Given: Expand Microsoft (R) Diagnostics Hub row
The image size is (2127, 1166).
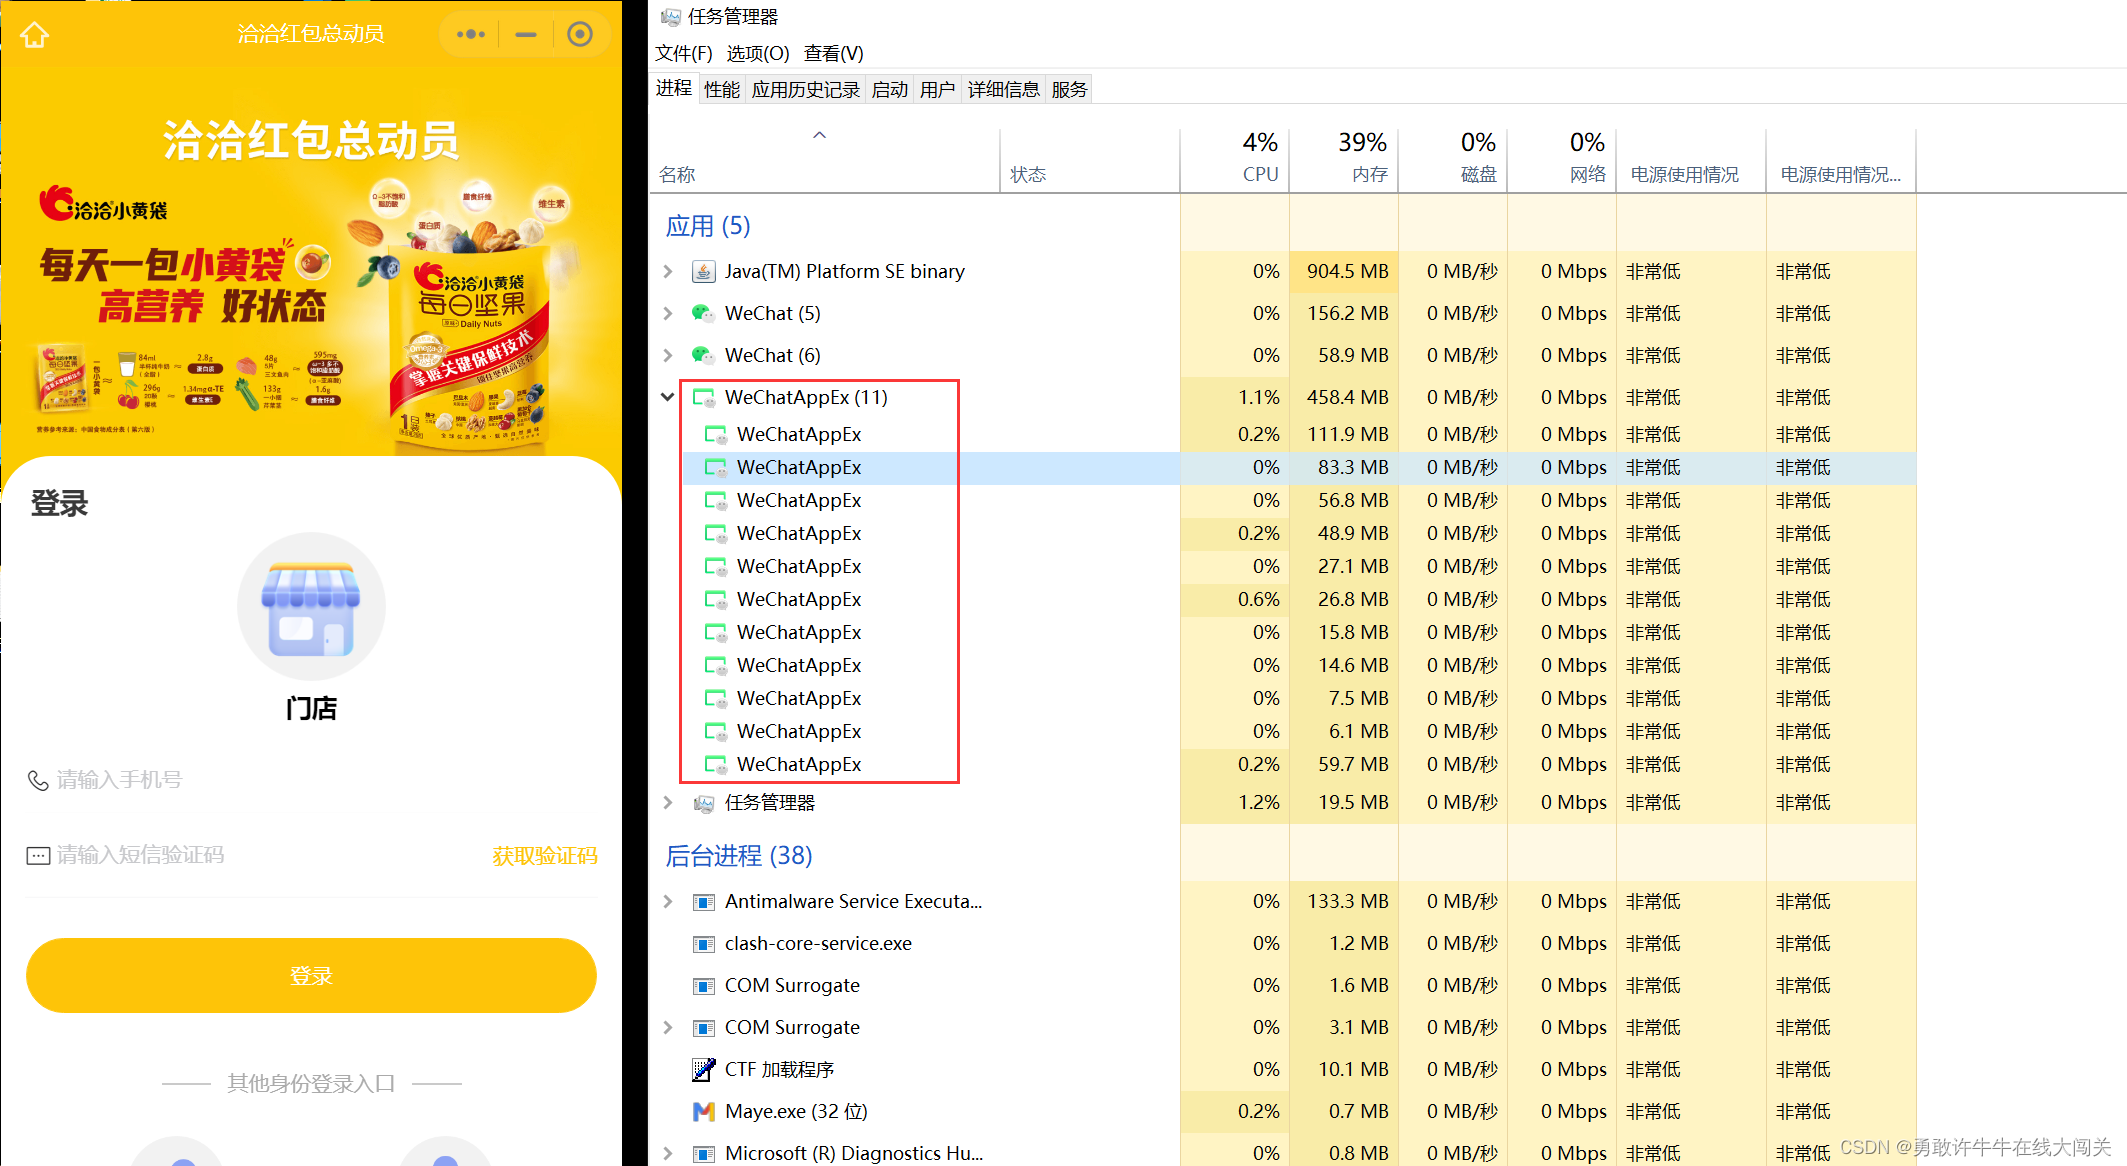Looking at the screenshot, I should tap(668, 1154).
